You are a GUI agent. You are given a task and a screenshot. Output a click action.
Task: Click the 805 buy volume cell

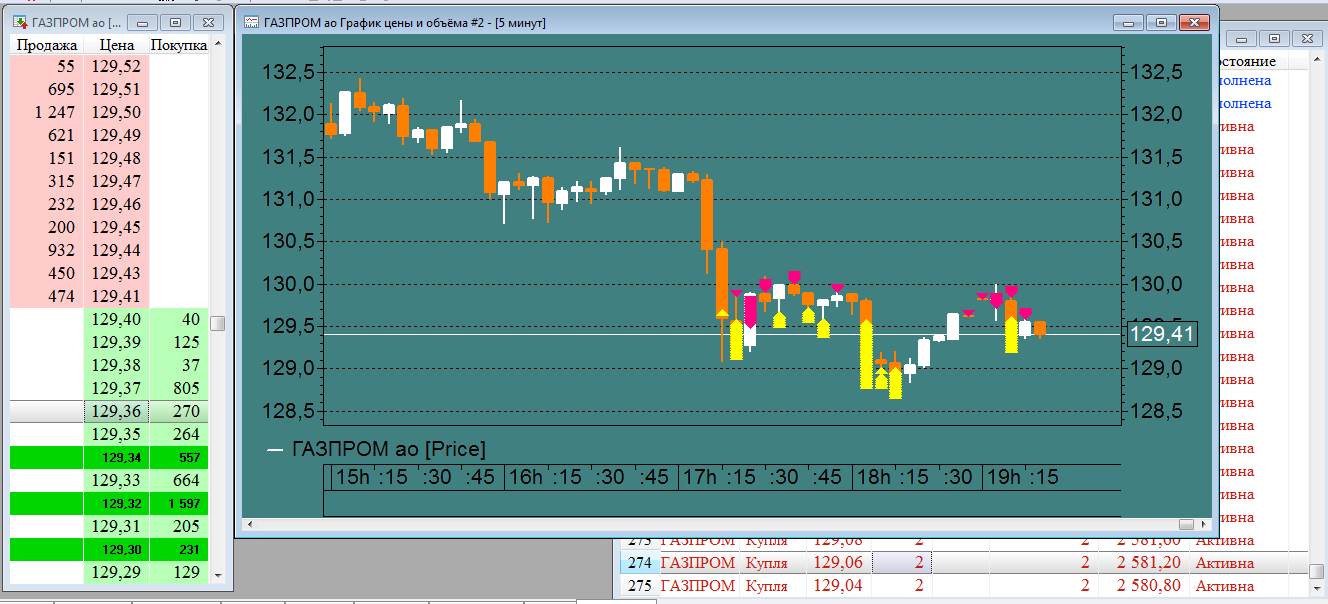coord(179,388)
